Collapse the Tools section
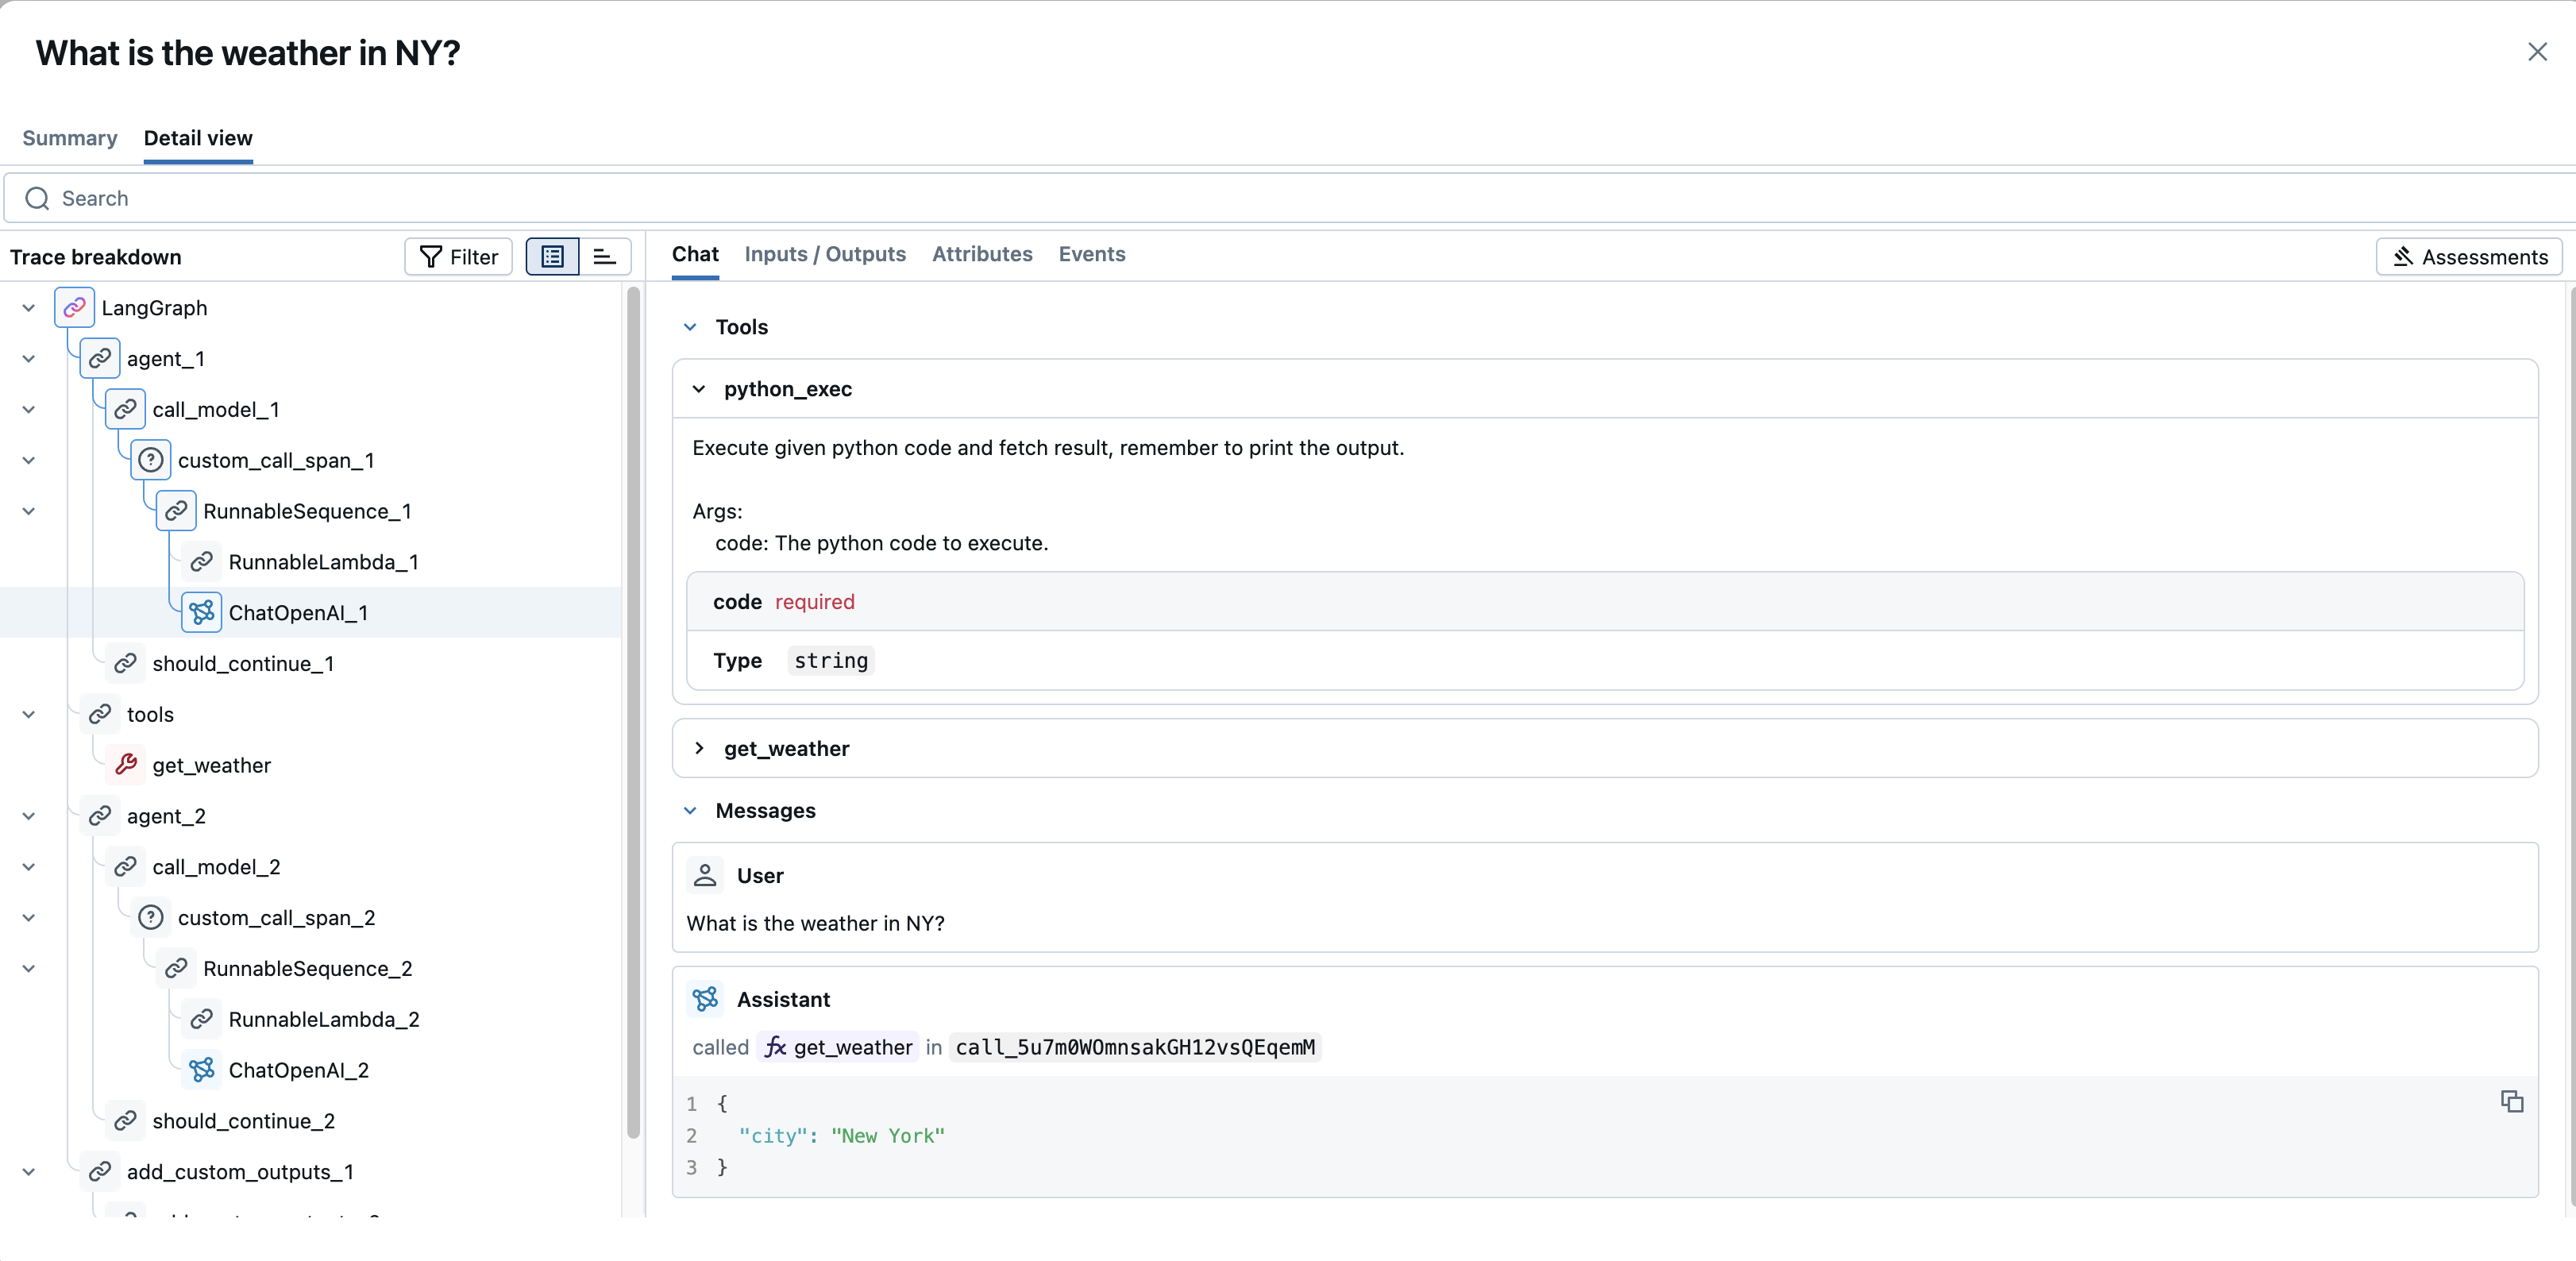Viewport: 2576px width, 1261px height. [x=690, y=327]
